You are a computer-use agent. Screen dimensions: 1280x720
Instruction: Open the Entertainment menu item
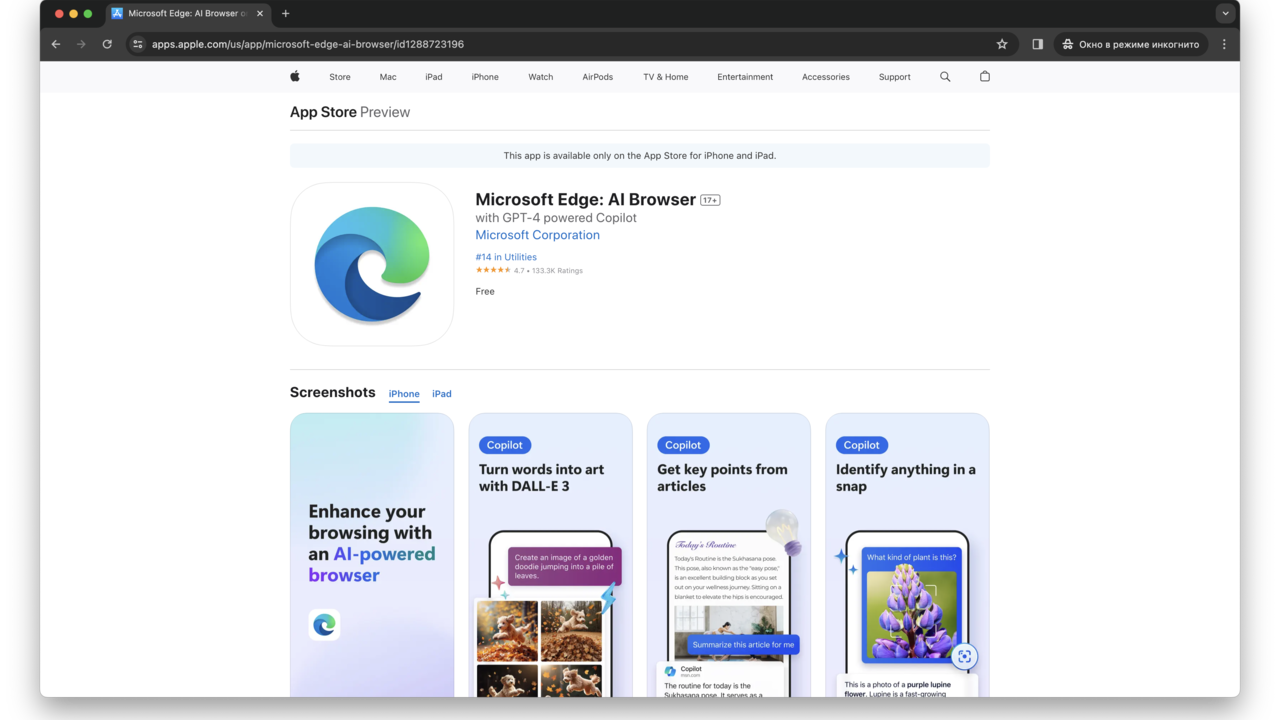(x=745, y=77)
